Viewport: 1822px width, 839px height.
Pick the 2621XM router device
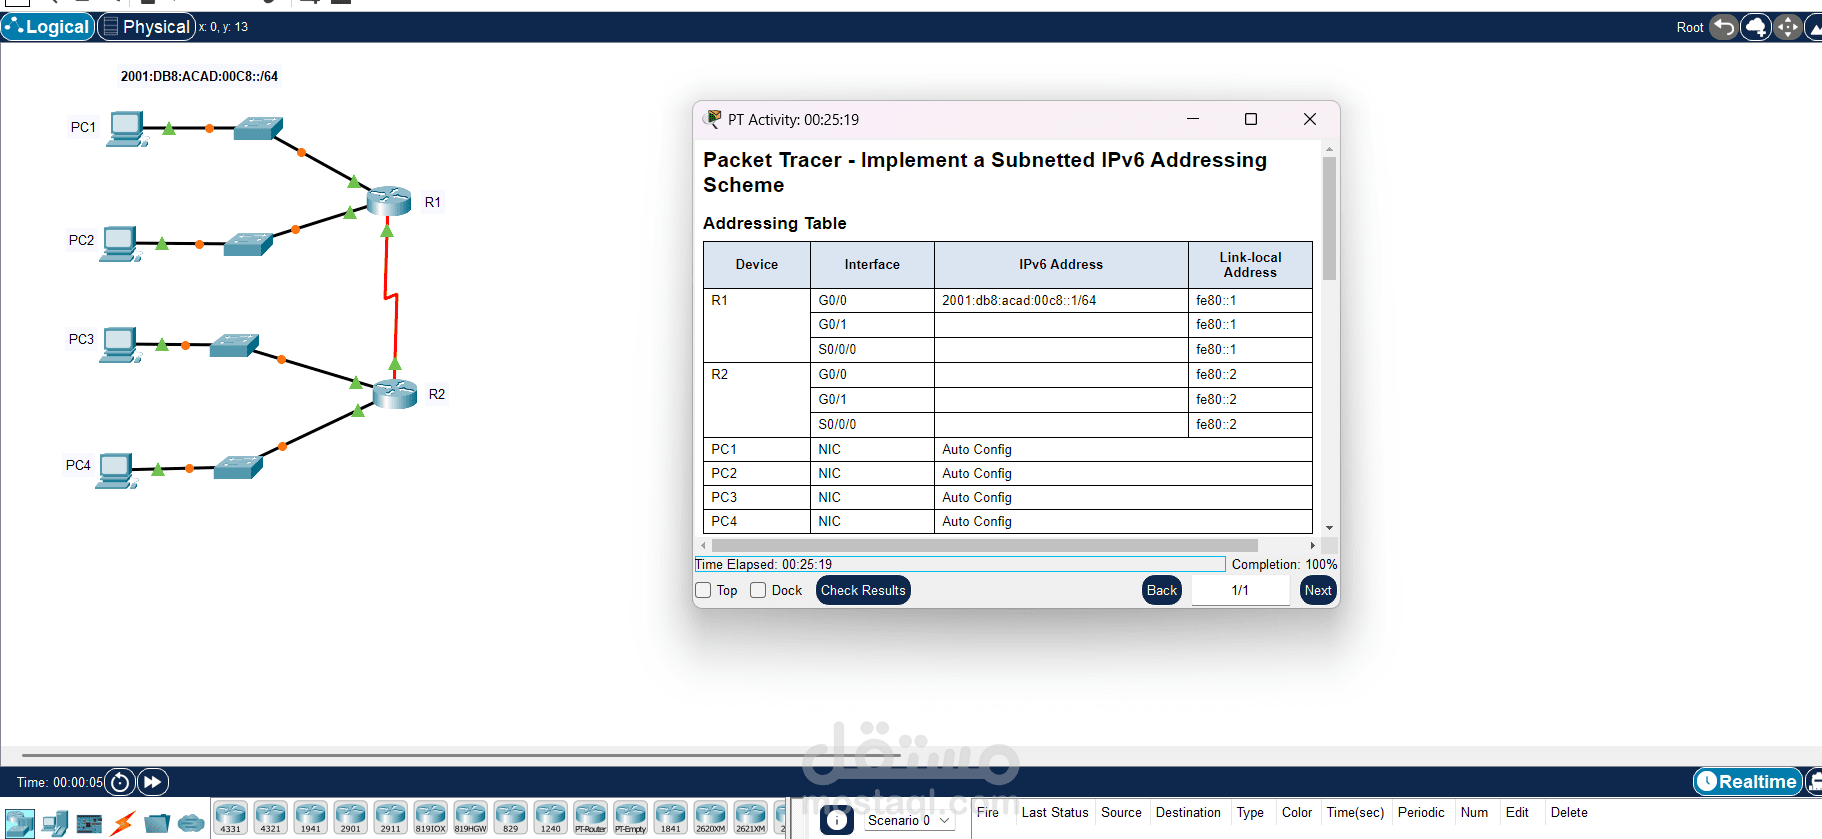(x=751, y=818)
